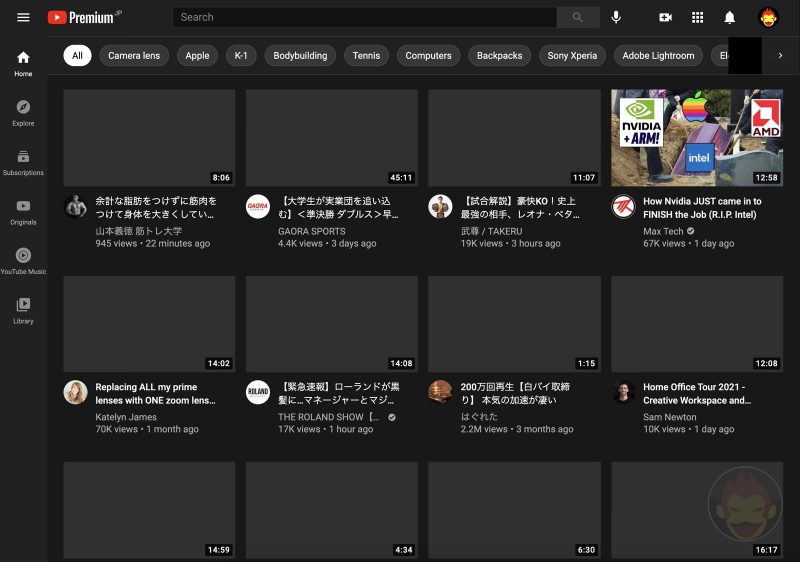Go to Home in sidebar
800x562 pixels.
click(23, 64)
